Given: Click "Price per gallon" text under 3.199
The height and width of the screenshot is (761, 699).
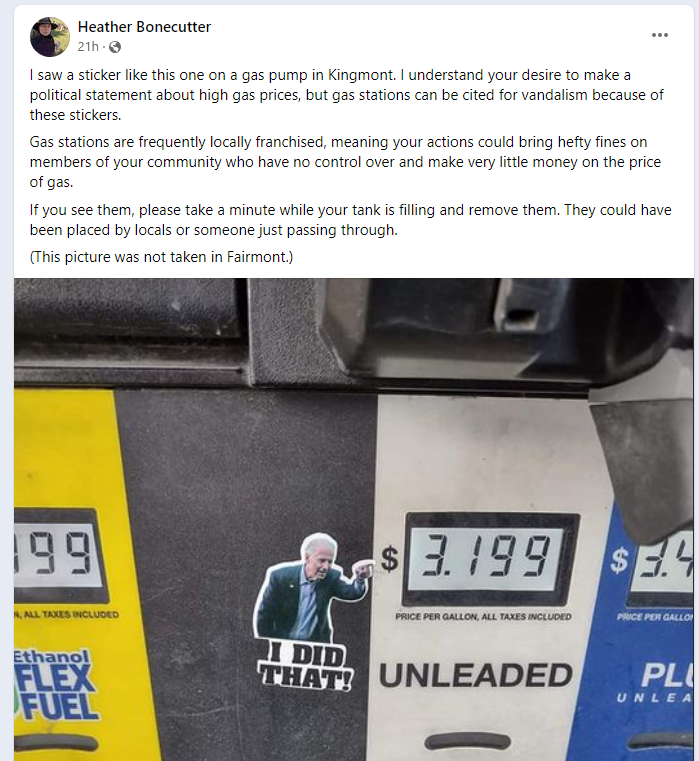Looking at the screenshot, I should coord(483,617).
